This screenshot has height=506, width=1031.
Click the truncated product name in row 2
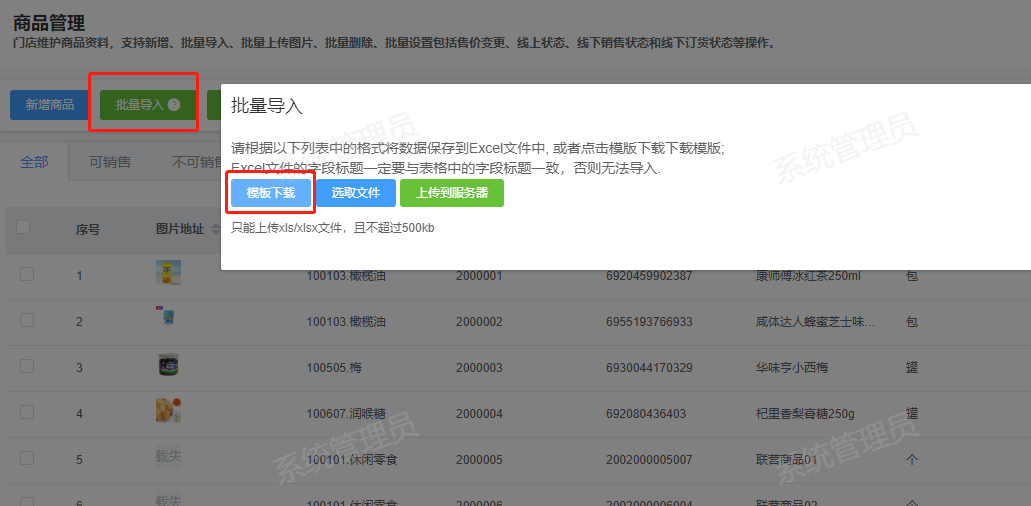tap(816, 322)
